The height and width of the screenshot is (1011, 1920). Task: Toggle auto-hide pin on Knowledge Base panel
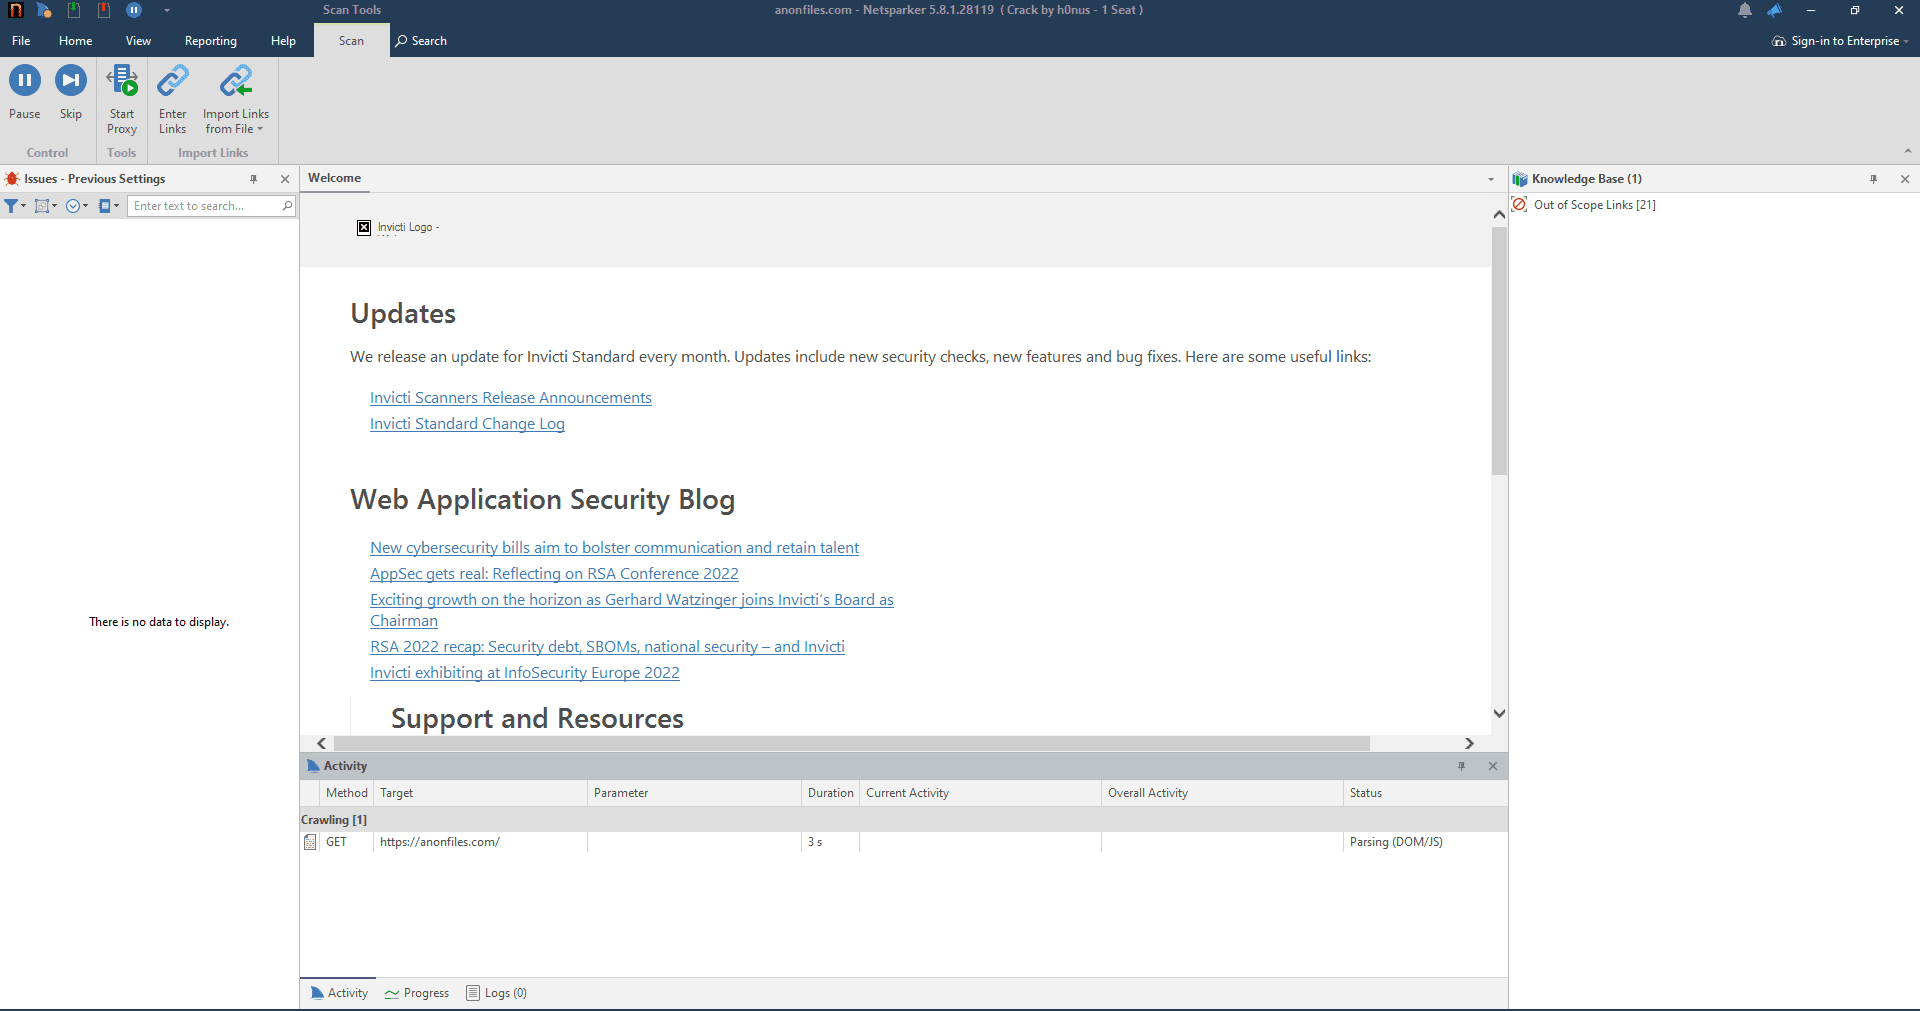[1873, 179]
